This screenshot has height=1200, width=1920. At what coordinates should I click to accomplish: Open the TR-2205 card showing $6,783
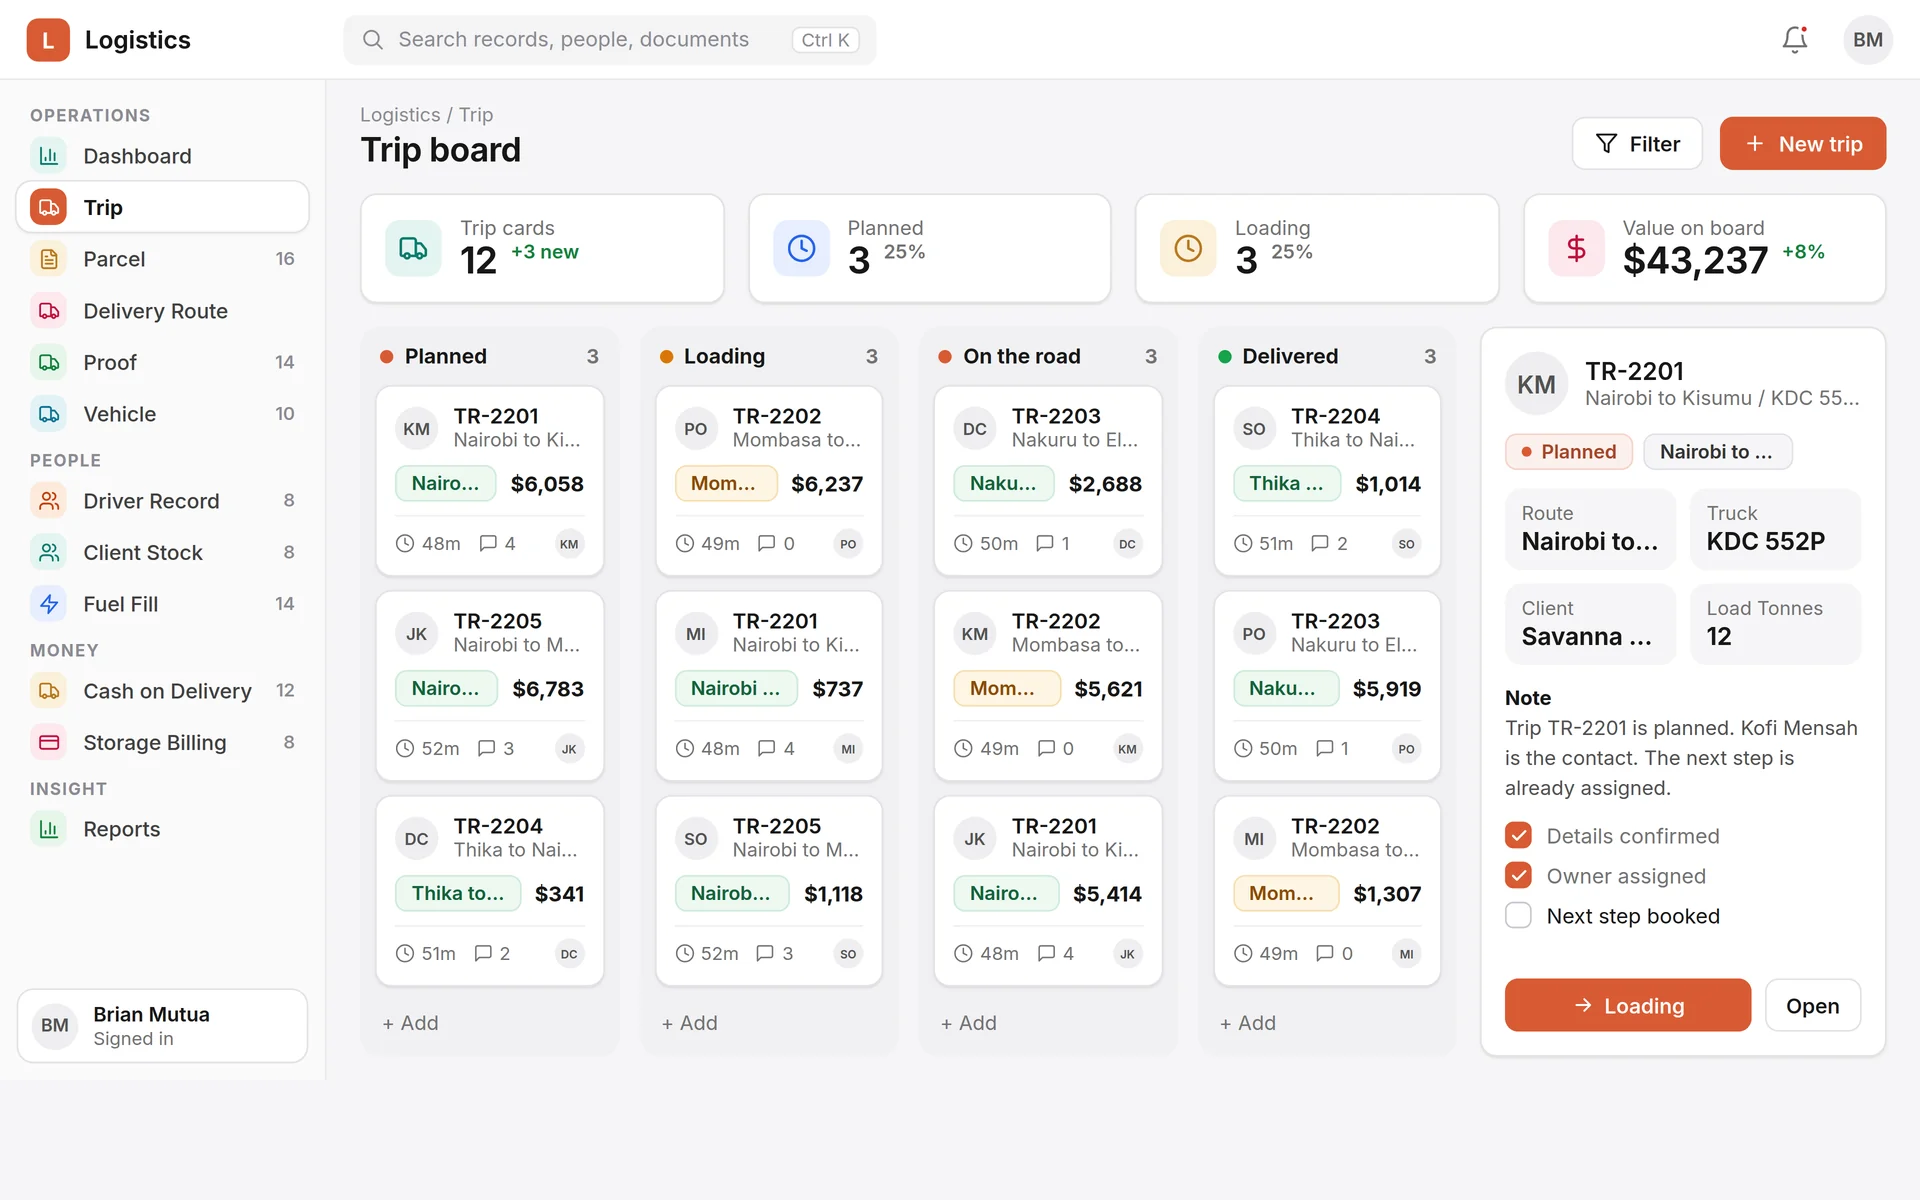(x=489, y=685)
